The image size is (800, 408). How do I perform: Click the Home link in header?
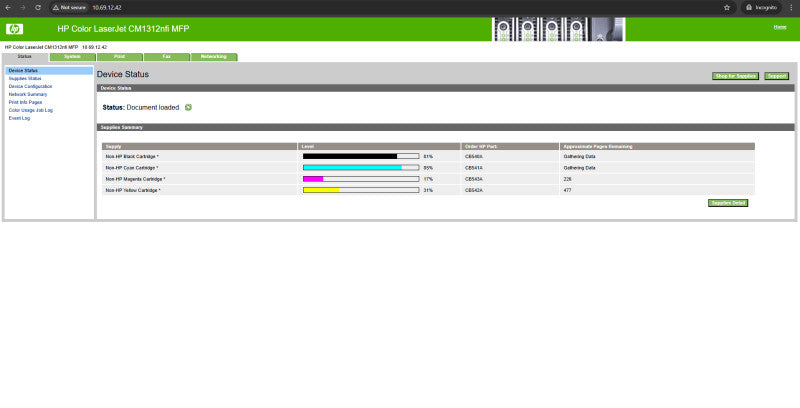tap(780, 27)
